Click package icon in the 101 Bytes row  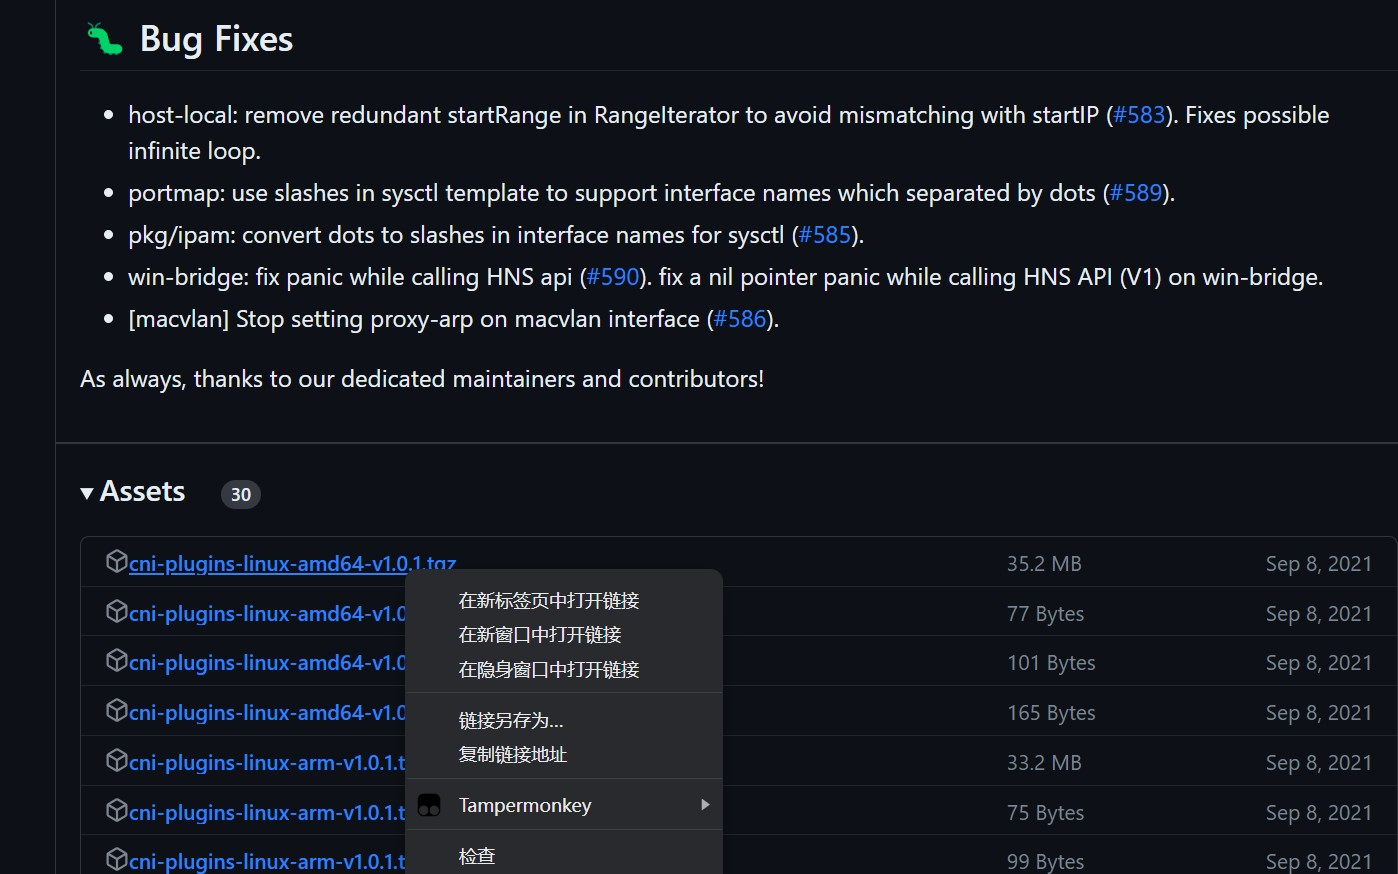click(117, 660)
